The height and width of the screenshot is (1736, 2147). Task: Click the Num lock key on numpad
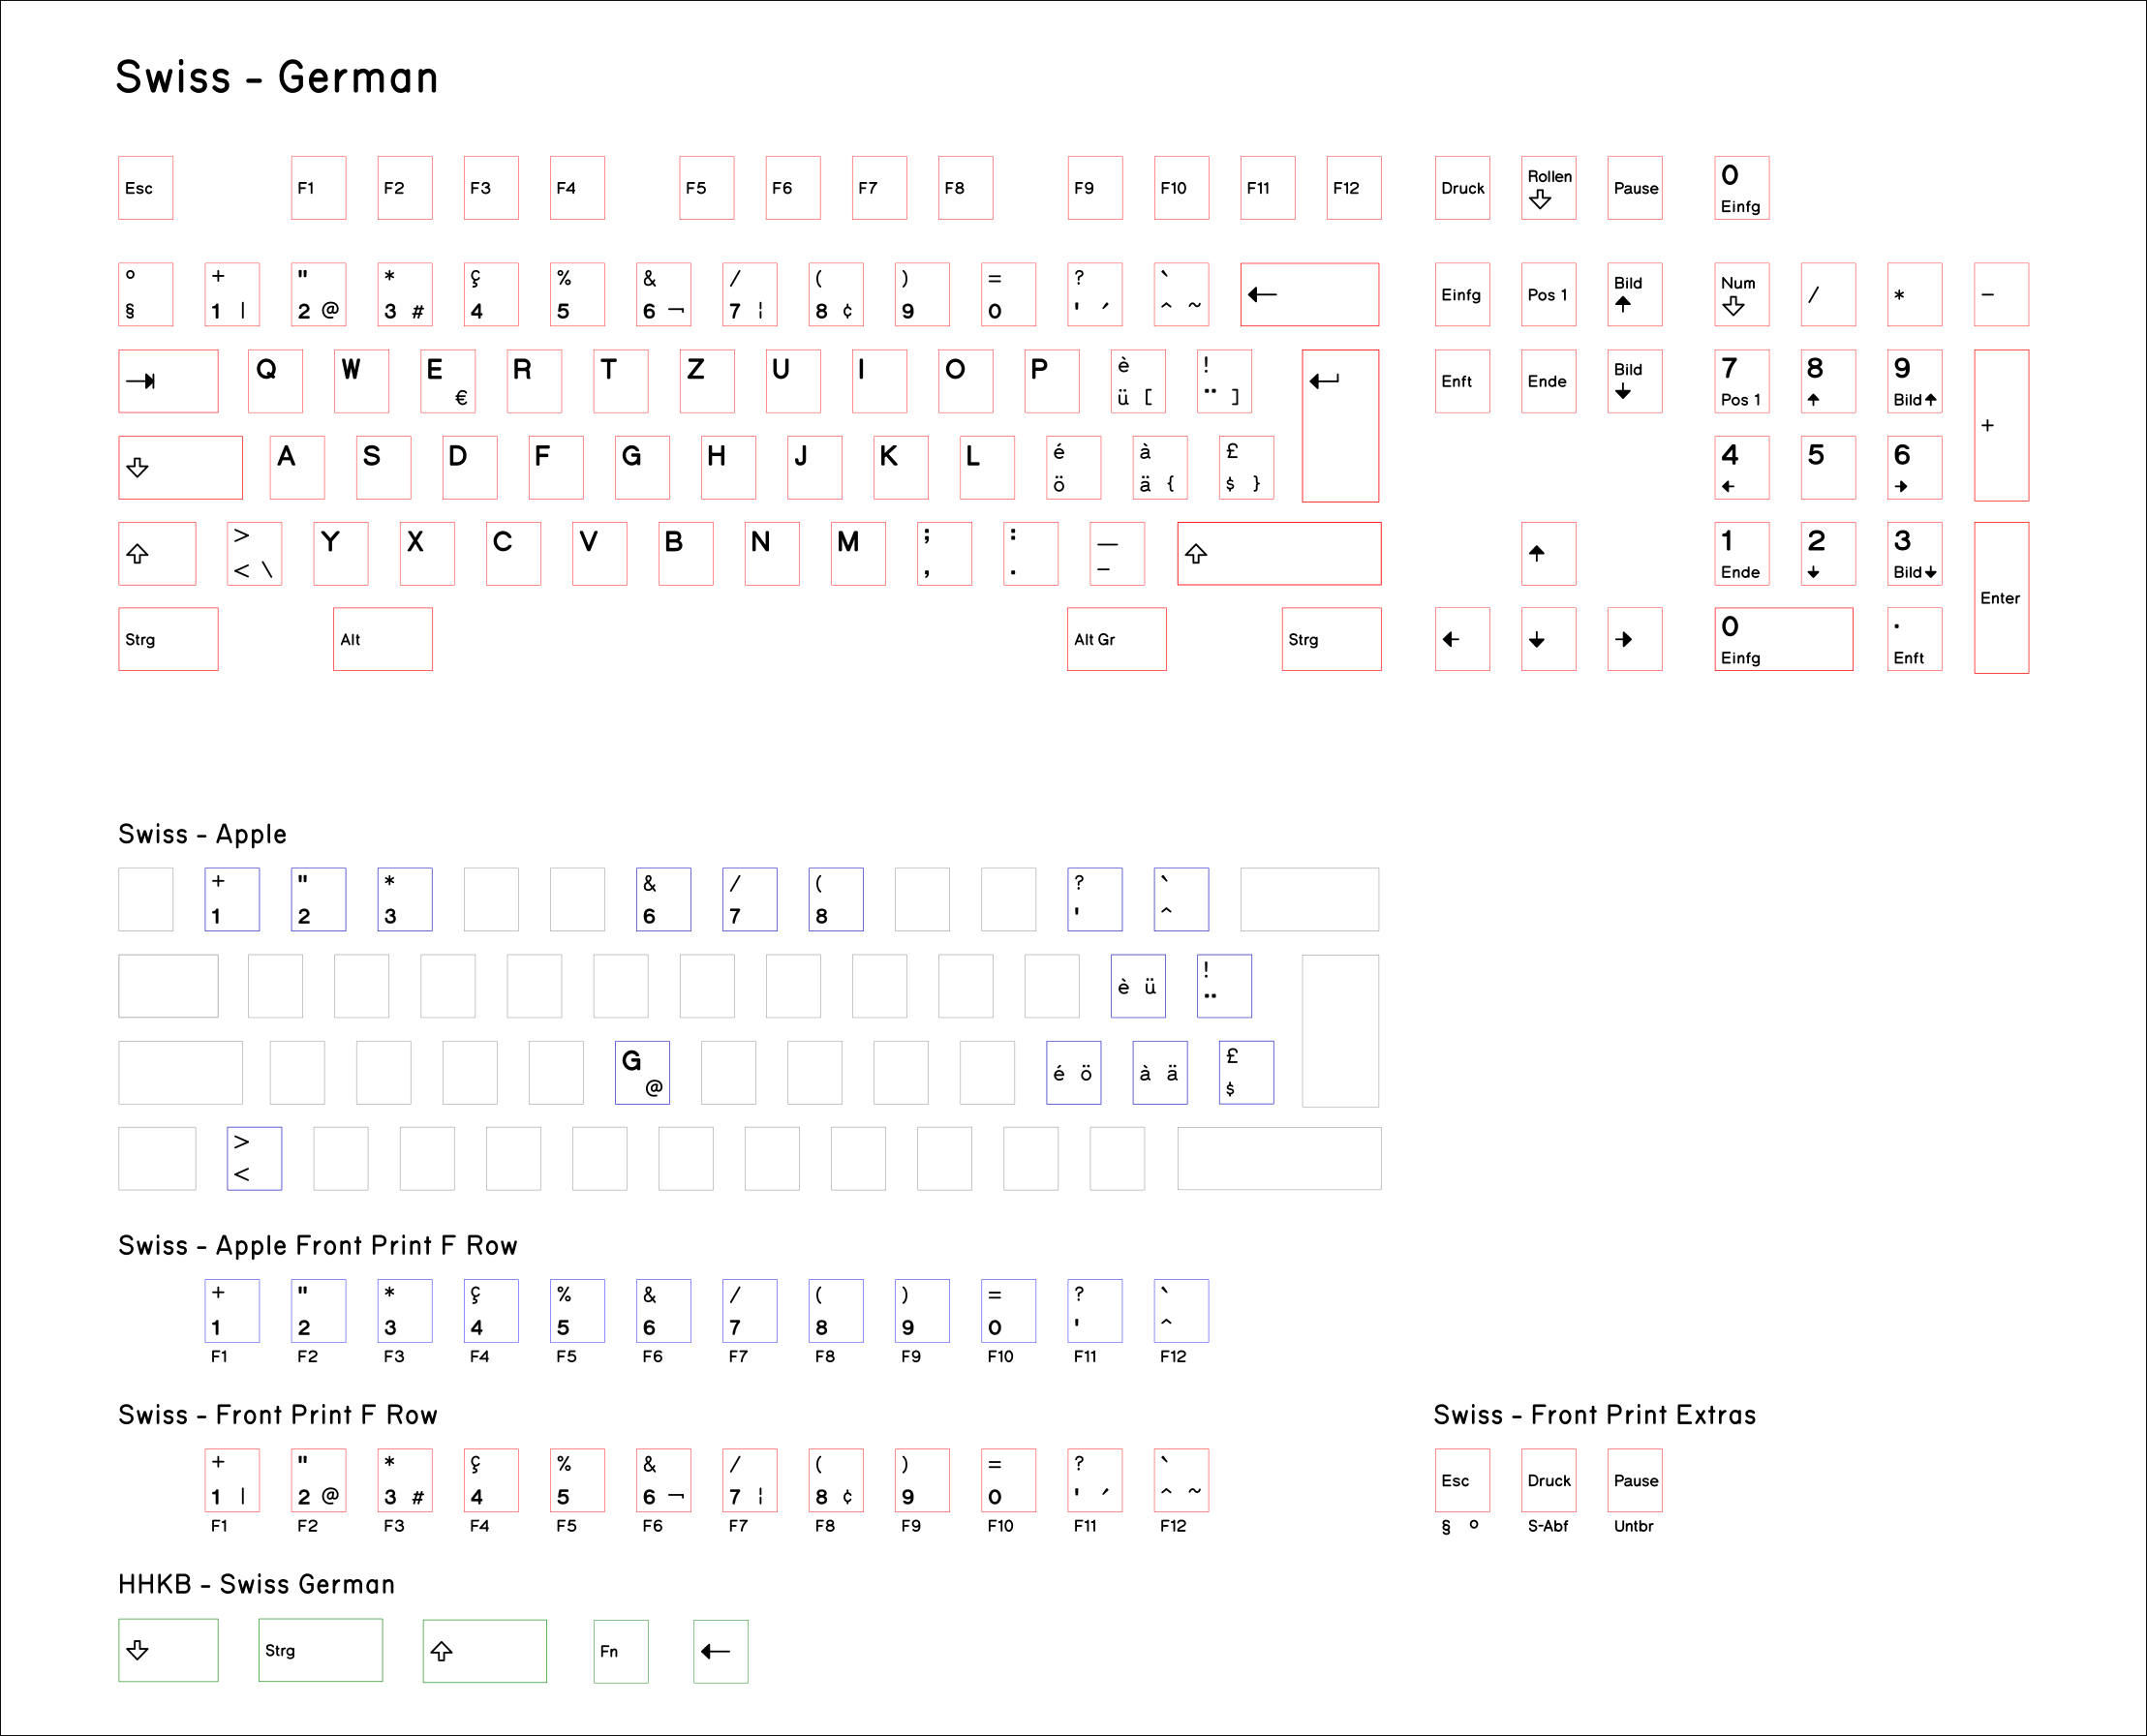[x=1741, y=294]
